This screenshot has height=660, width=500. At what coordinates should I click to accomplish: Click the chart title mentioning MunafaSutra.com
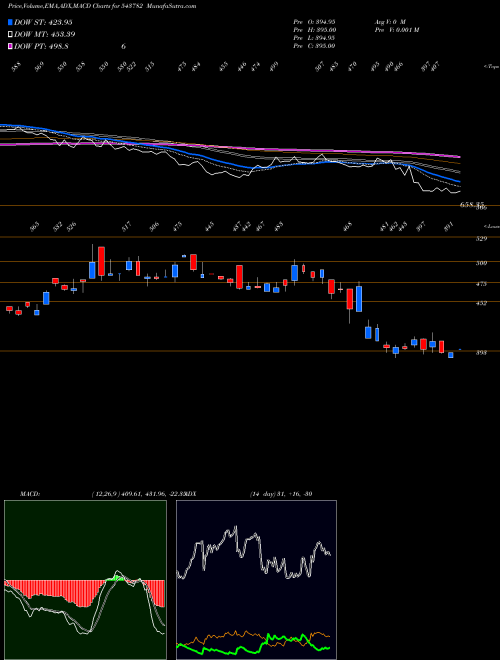tap(102, 6)
